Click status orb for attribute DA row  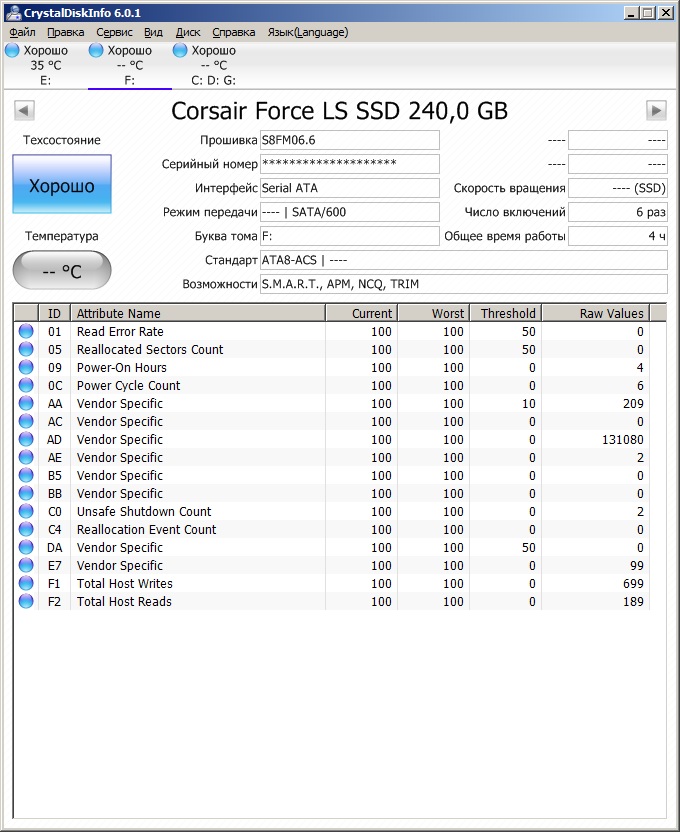[x=26, y=548]
